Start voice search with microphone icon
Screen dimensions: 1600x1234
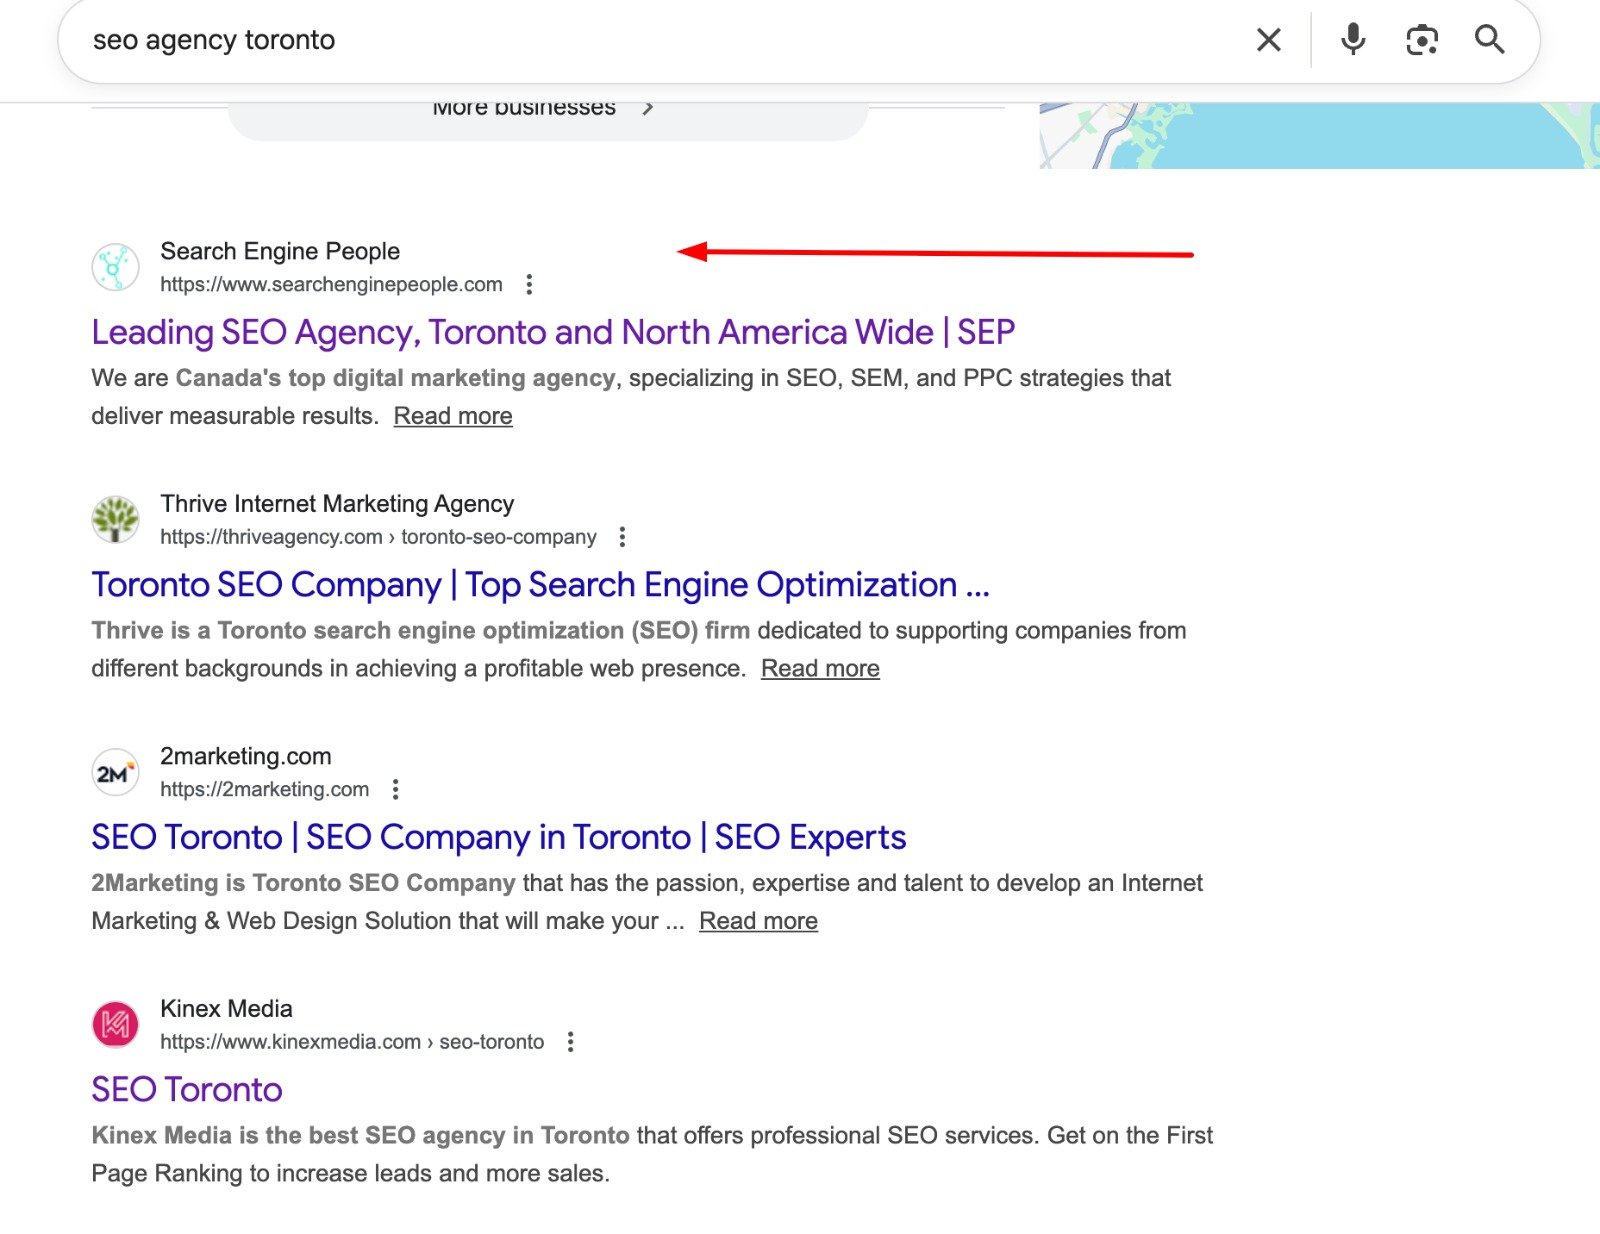(1352, 40)
